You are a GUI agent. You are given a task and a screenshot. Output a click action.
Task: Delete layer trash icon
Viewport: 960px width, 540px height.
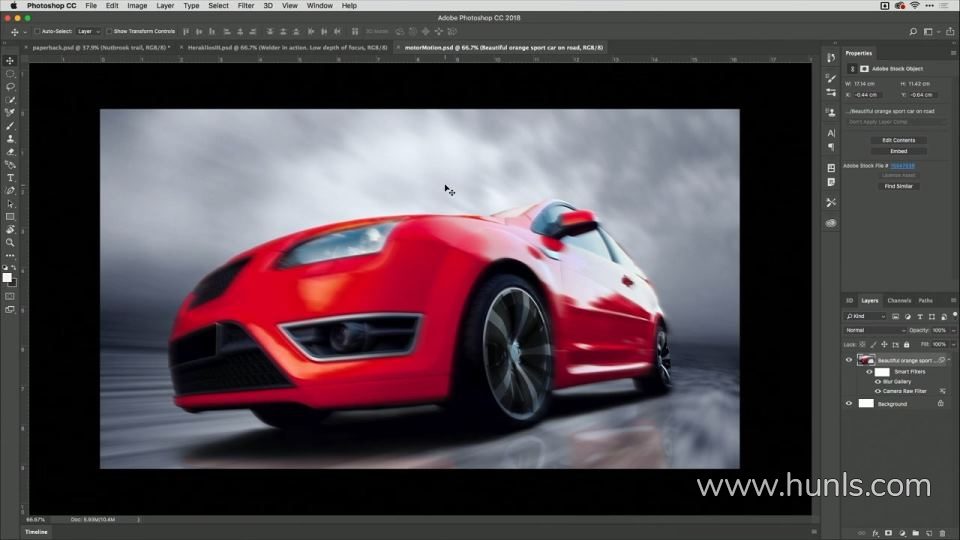[942, 533]
